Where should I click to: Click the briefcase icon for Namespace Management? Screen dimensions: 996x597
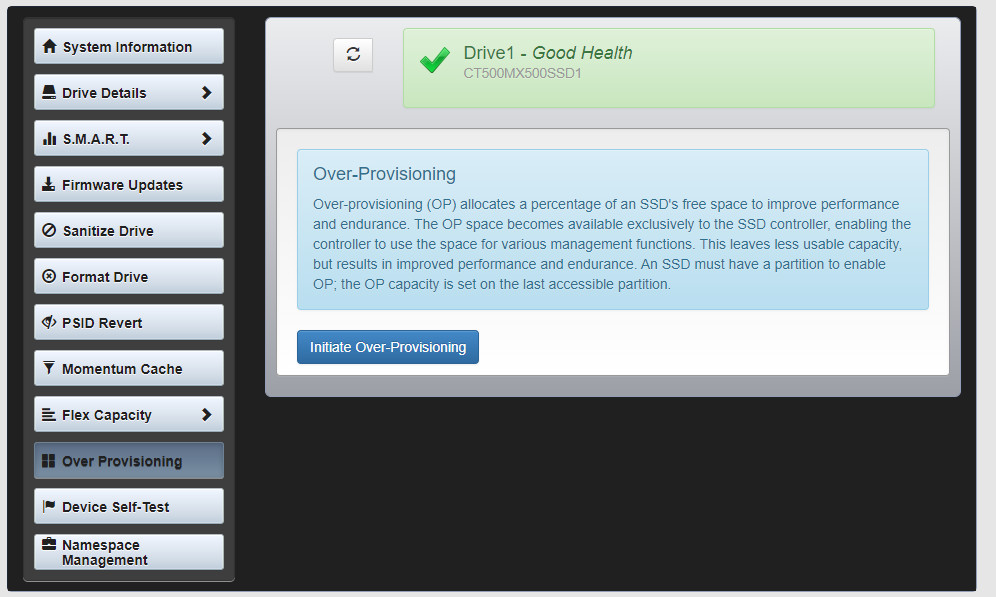49,545
